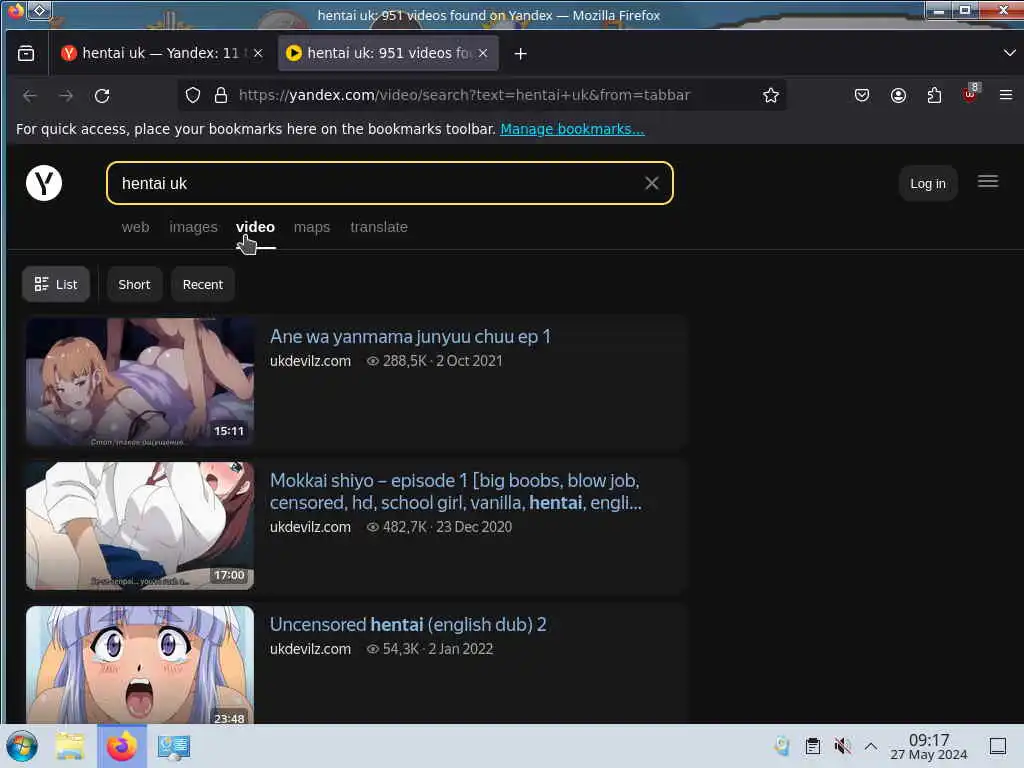The width and height of the screenshot is (1024, 768).
Task: Open the computer monitor taskbar app
Action: (x=174, y=746)
